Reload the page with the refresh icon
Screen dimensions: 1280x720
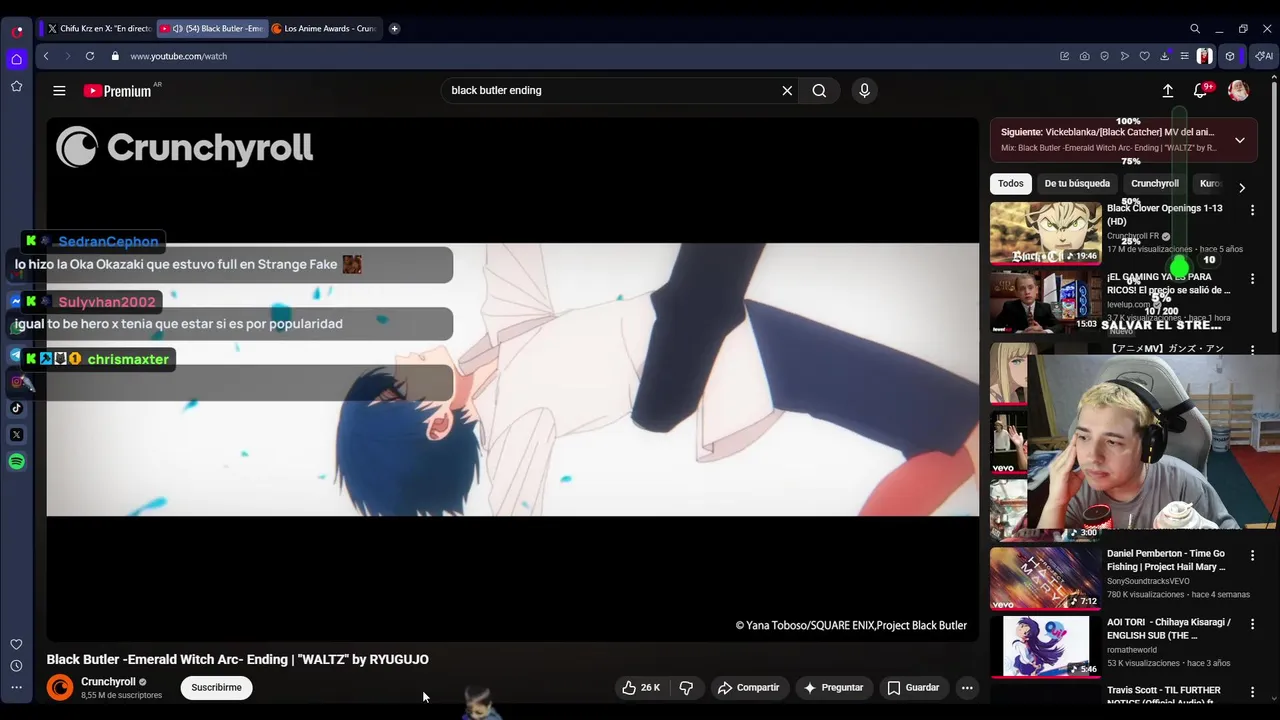pyautogui.click(x=90, y=56)
